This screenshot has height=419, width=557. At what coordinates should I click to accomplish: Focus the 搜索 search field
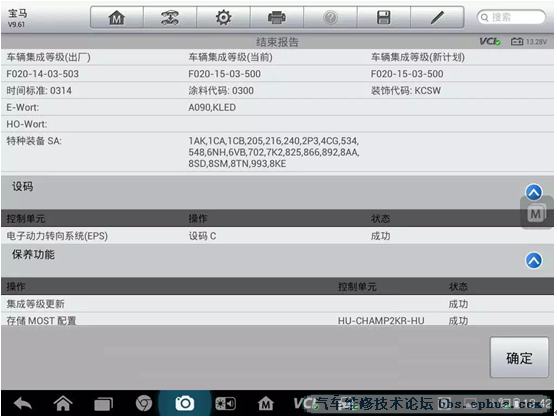click(x=511, y=17)
